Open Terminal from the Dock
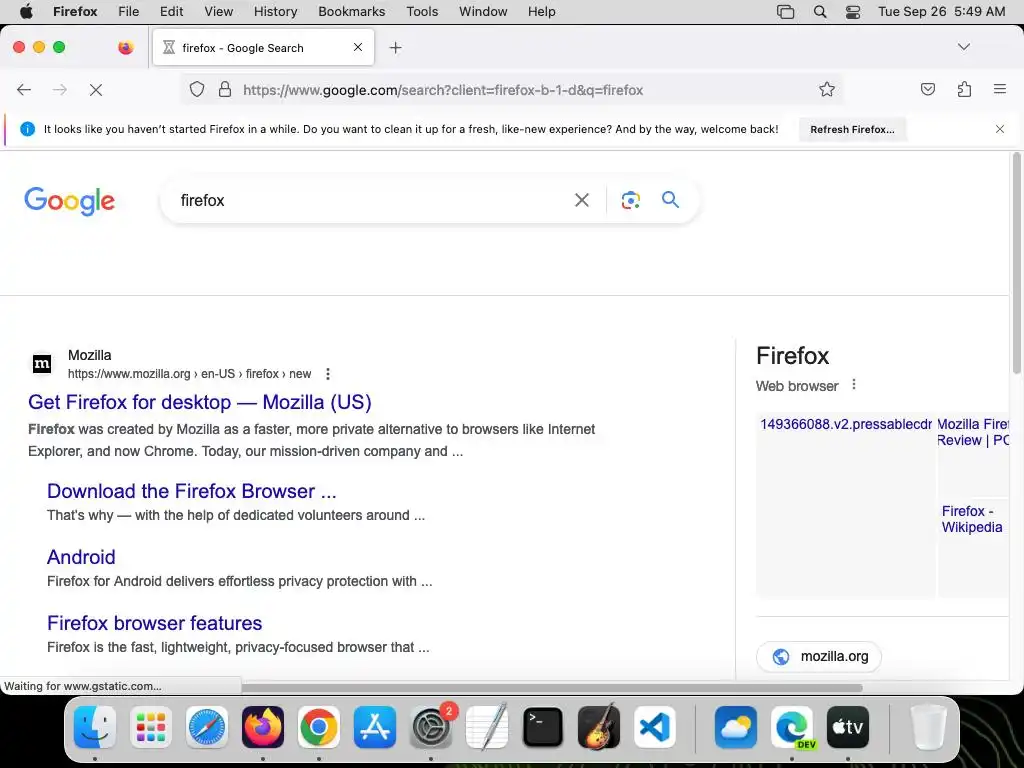 (543, 727)
